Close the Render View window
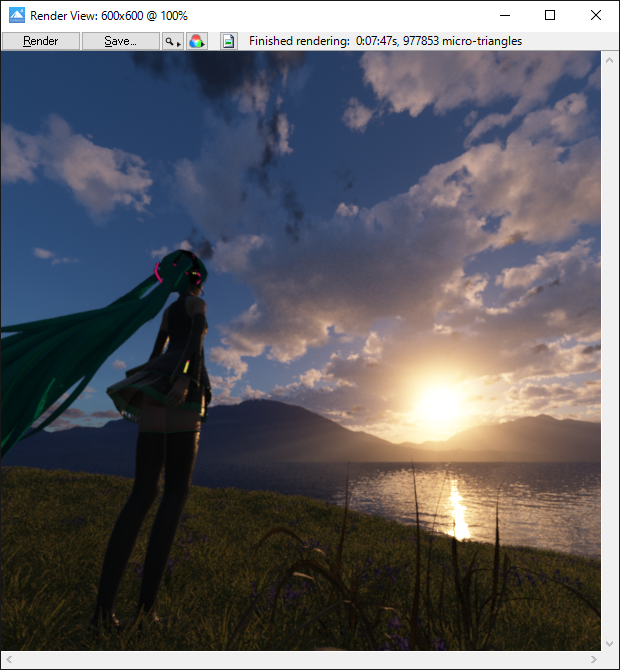Viewport: 620px width, 670px height. point(596,15)
